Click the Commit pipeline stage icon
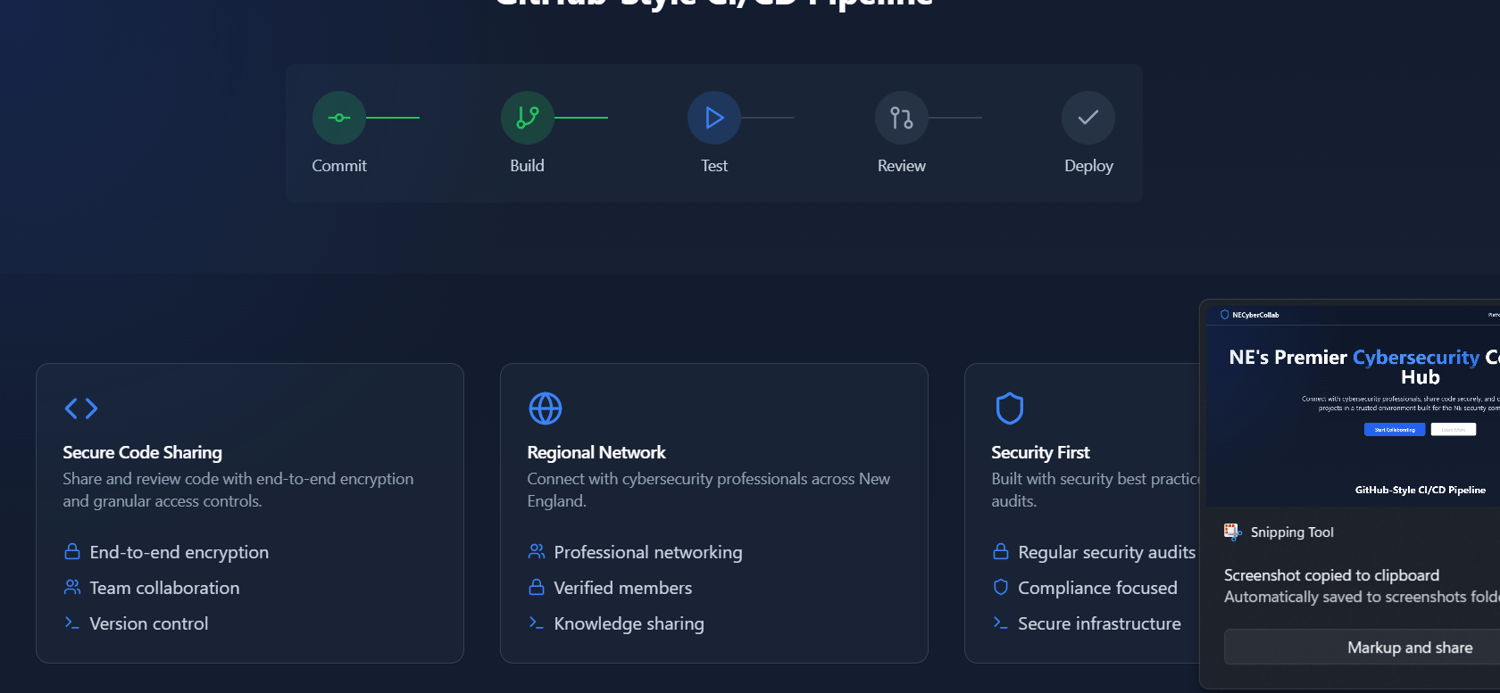The width and height of the screenshot is (1500, 693). coord(339,118)
